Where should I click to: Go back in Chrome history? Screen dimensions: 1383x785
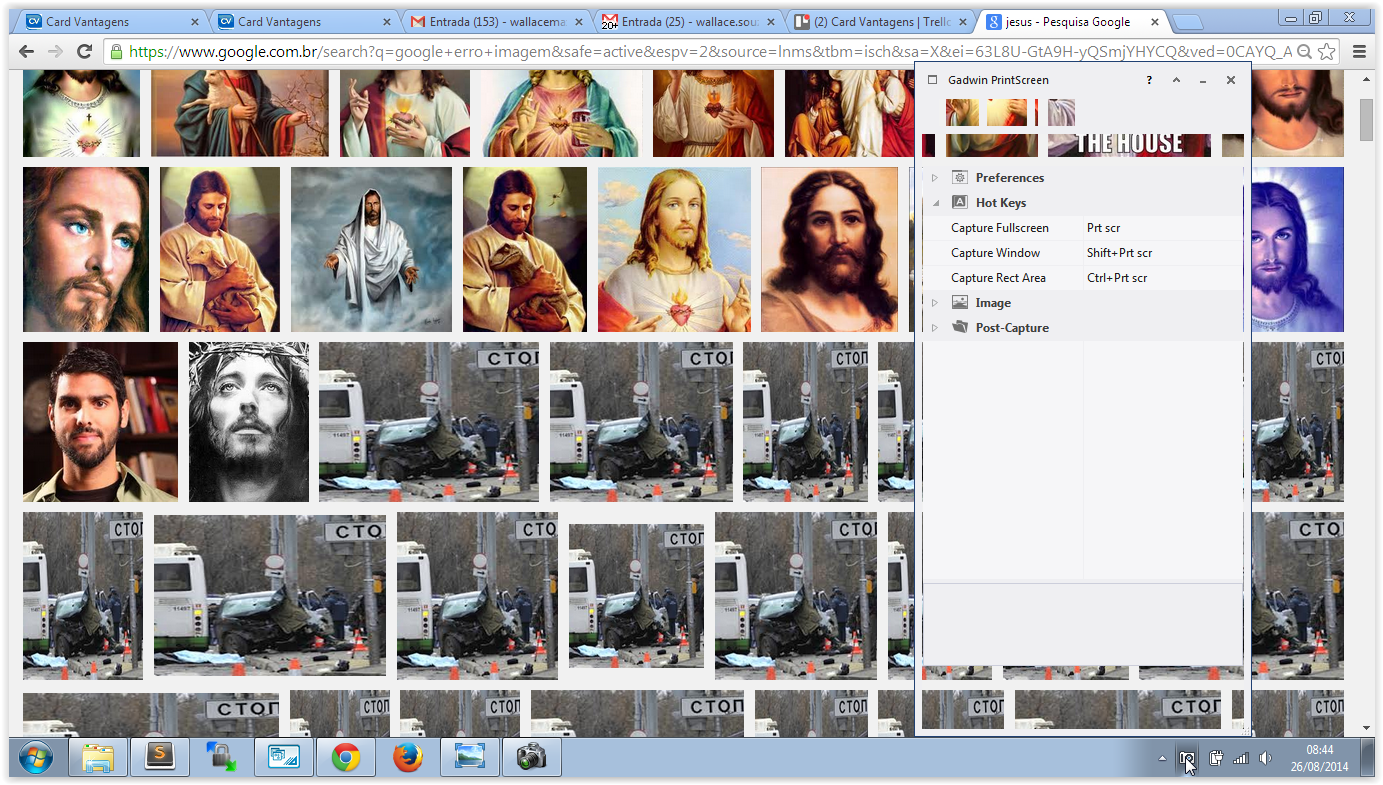coord(27,52)
